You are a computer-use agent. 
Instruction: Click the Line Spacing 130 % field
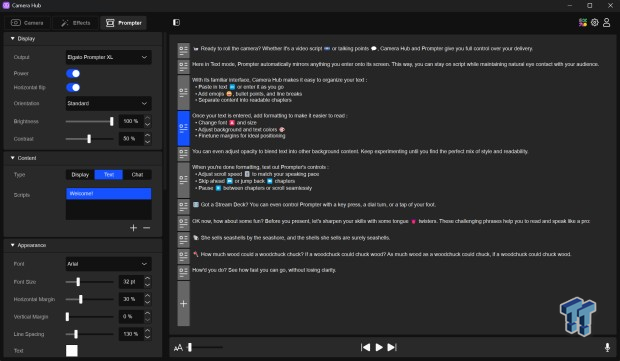[x=131, y=334]
